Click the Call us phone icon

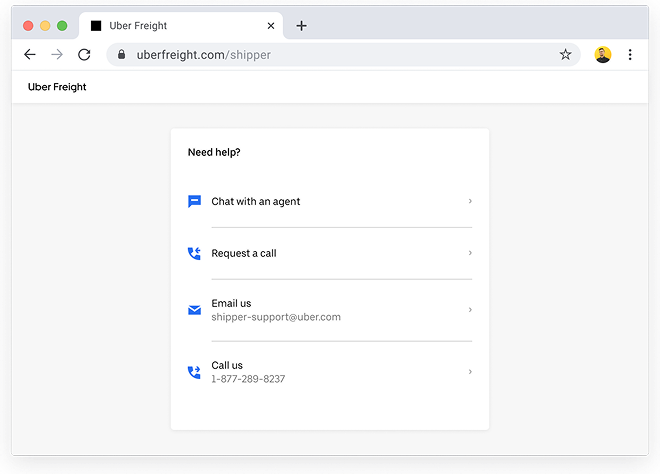pyautogui.click(x=194, y=372)
